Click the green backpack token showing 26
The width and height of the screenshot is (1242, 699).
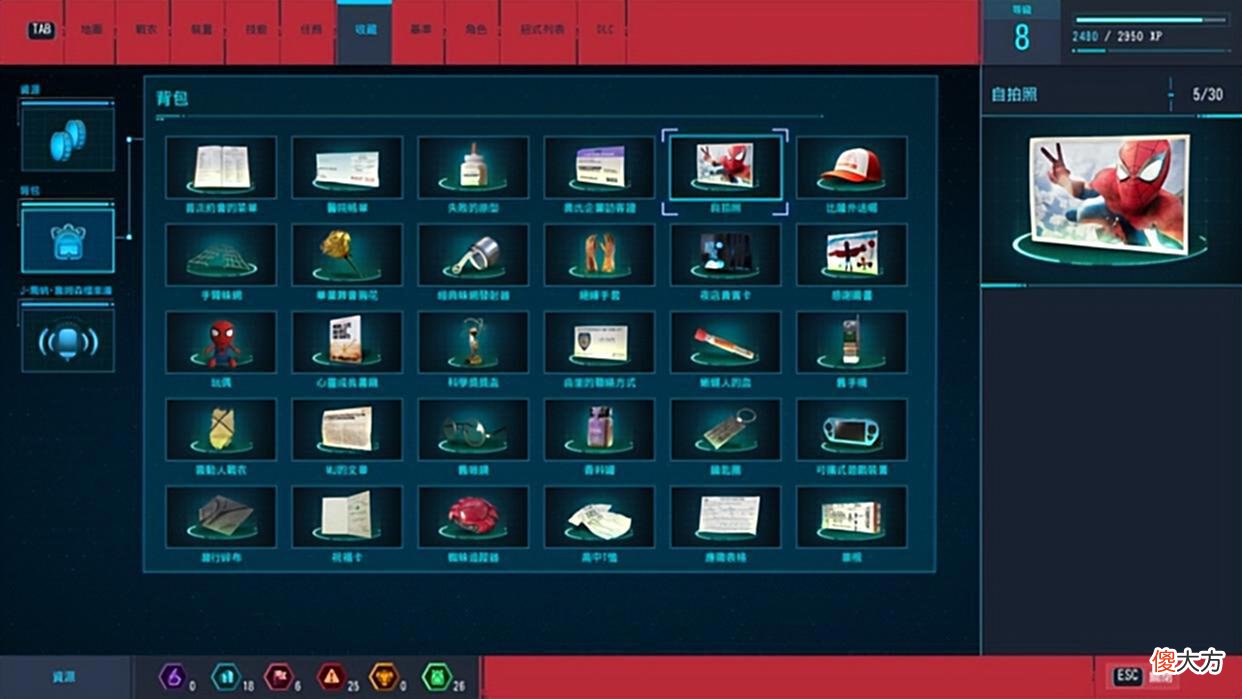(x=435, y=677)
